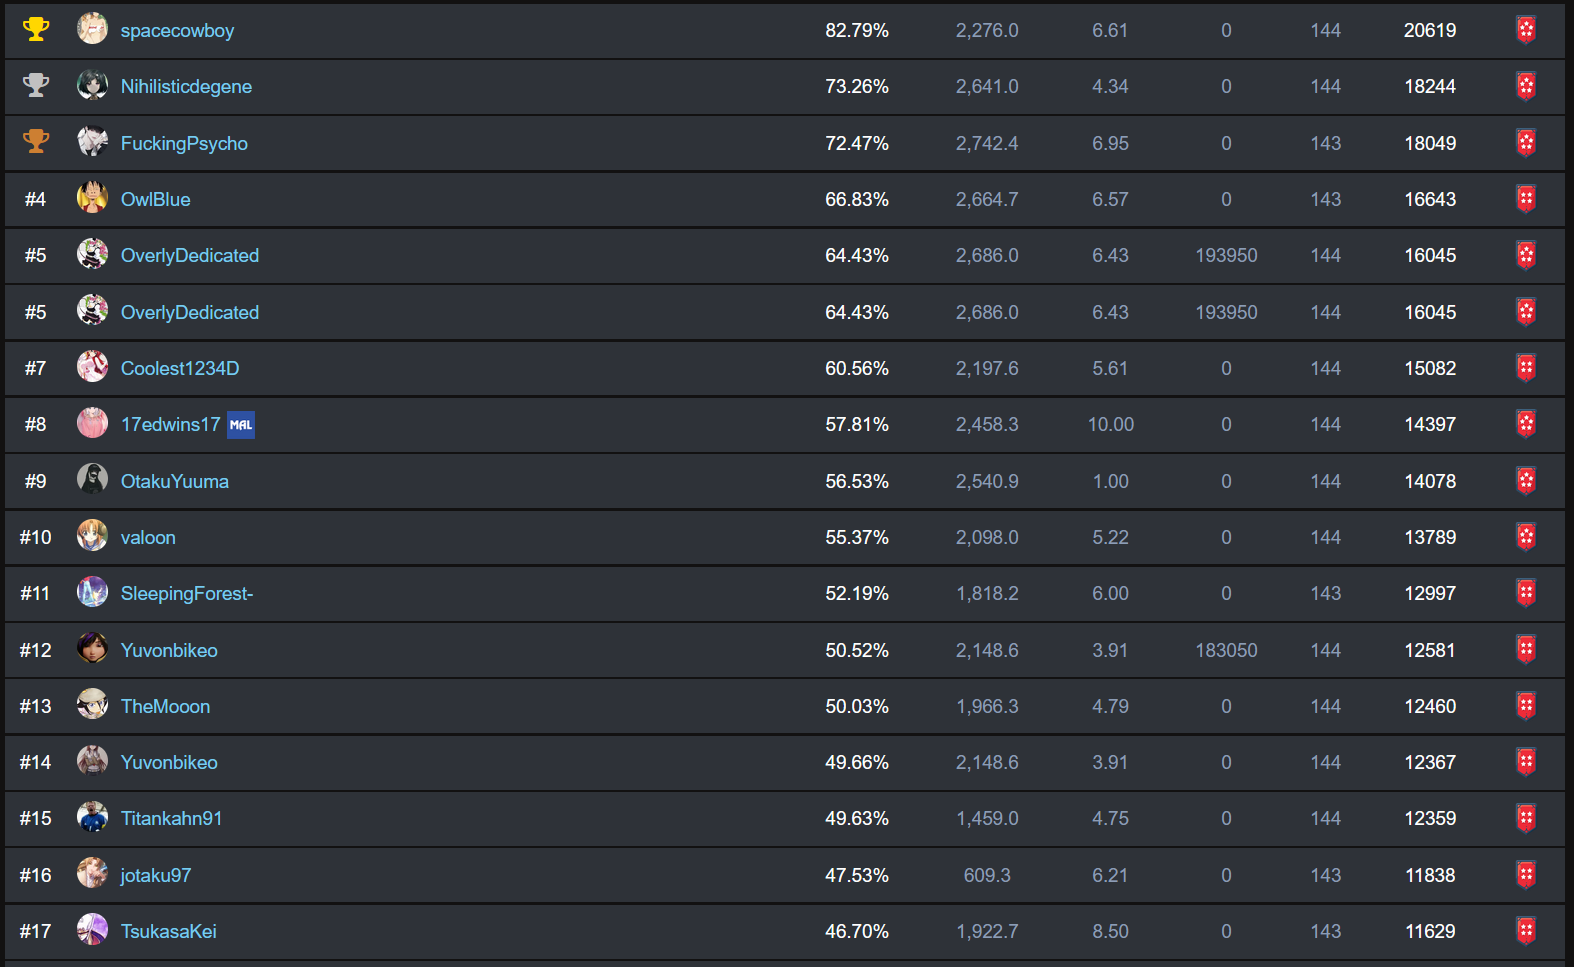Open the SleepingForest- profile link

[187, 593]
